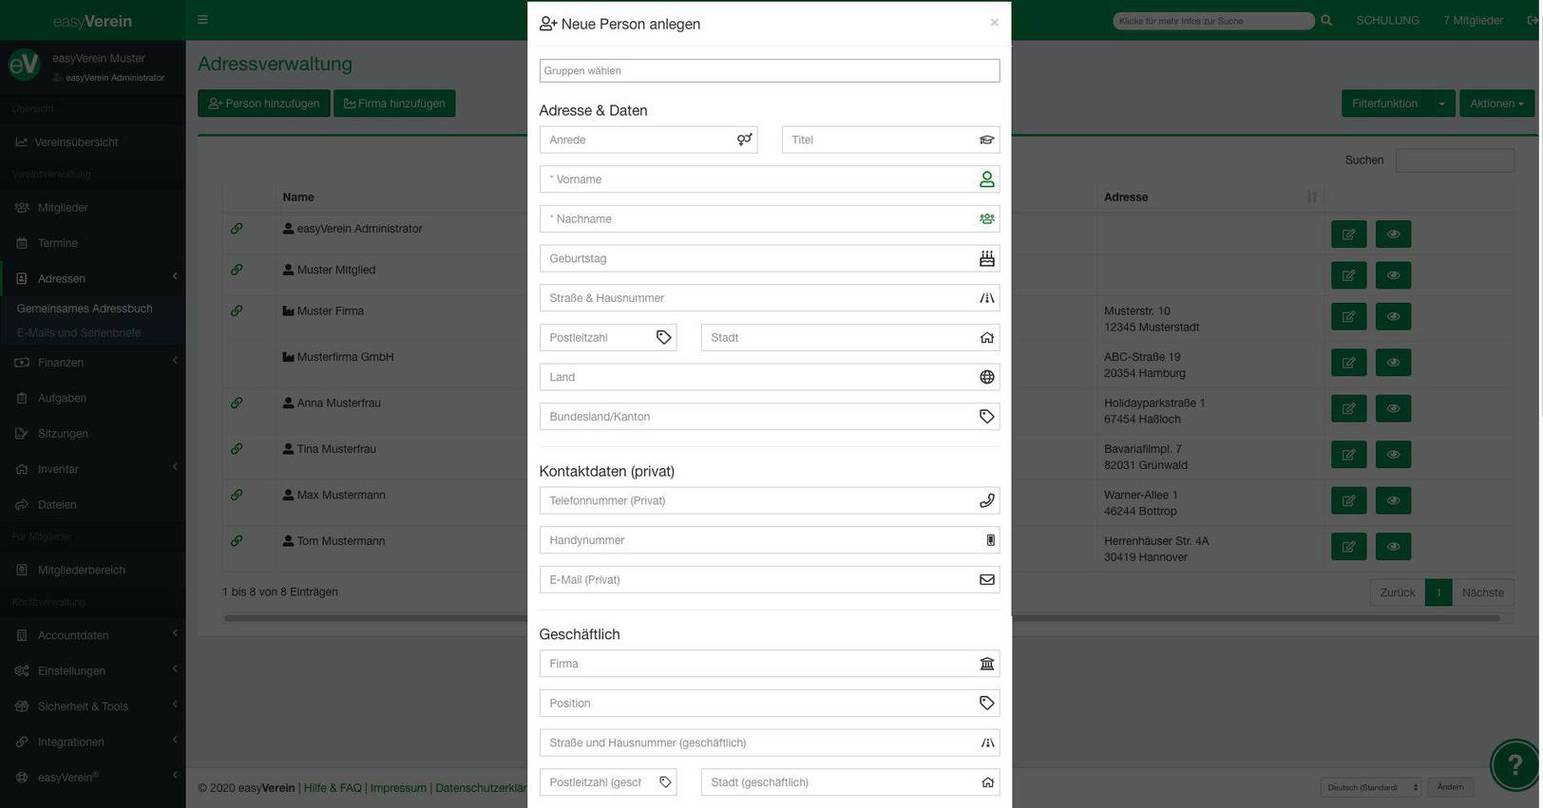Open the Aktionen dropdown
This screenshot has height=808, width=1543.
[x=1496, y=104]
